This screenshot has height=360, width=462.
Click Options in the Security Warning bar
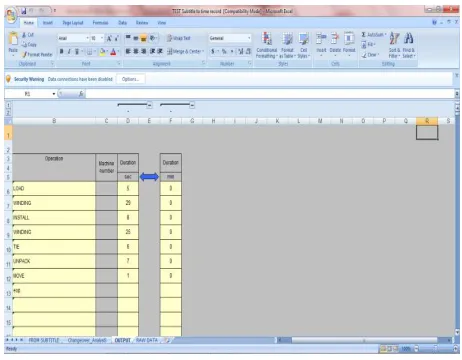(x=130, y=79)
